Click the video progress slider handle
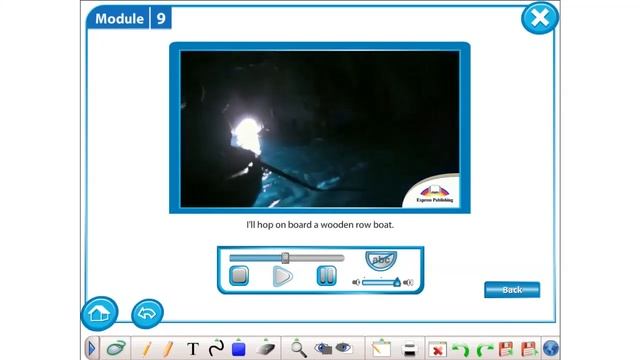The width and height of the screenshot is (640, 360). (285, 258)
